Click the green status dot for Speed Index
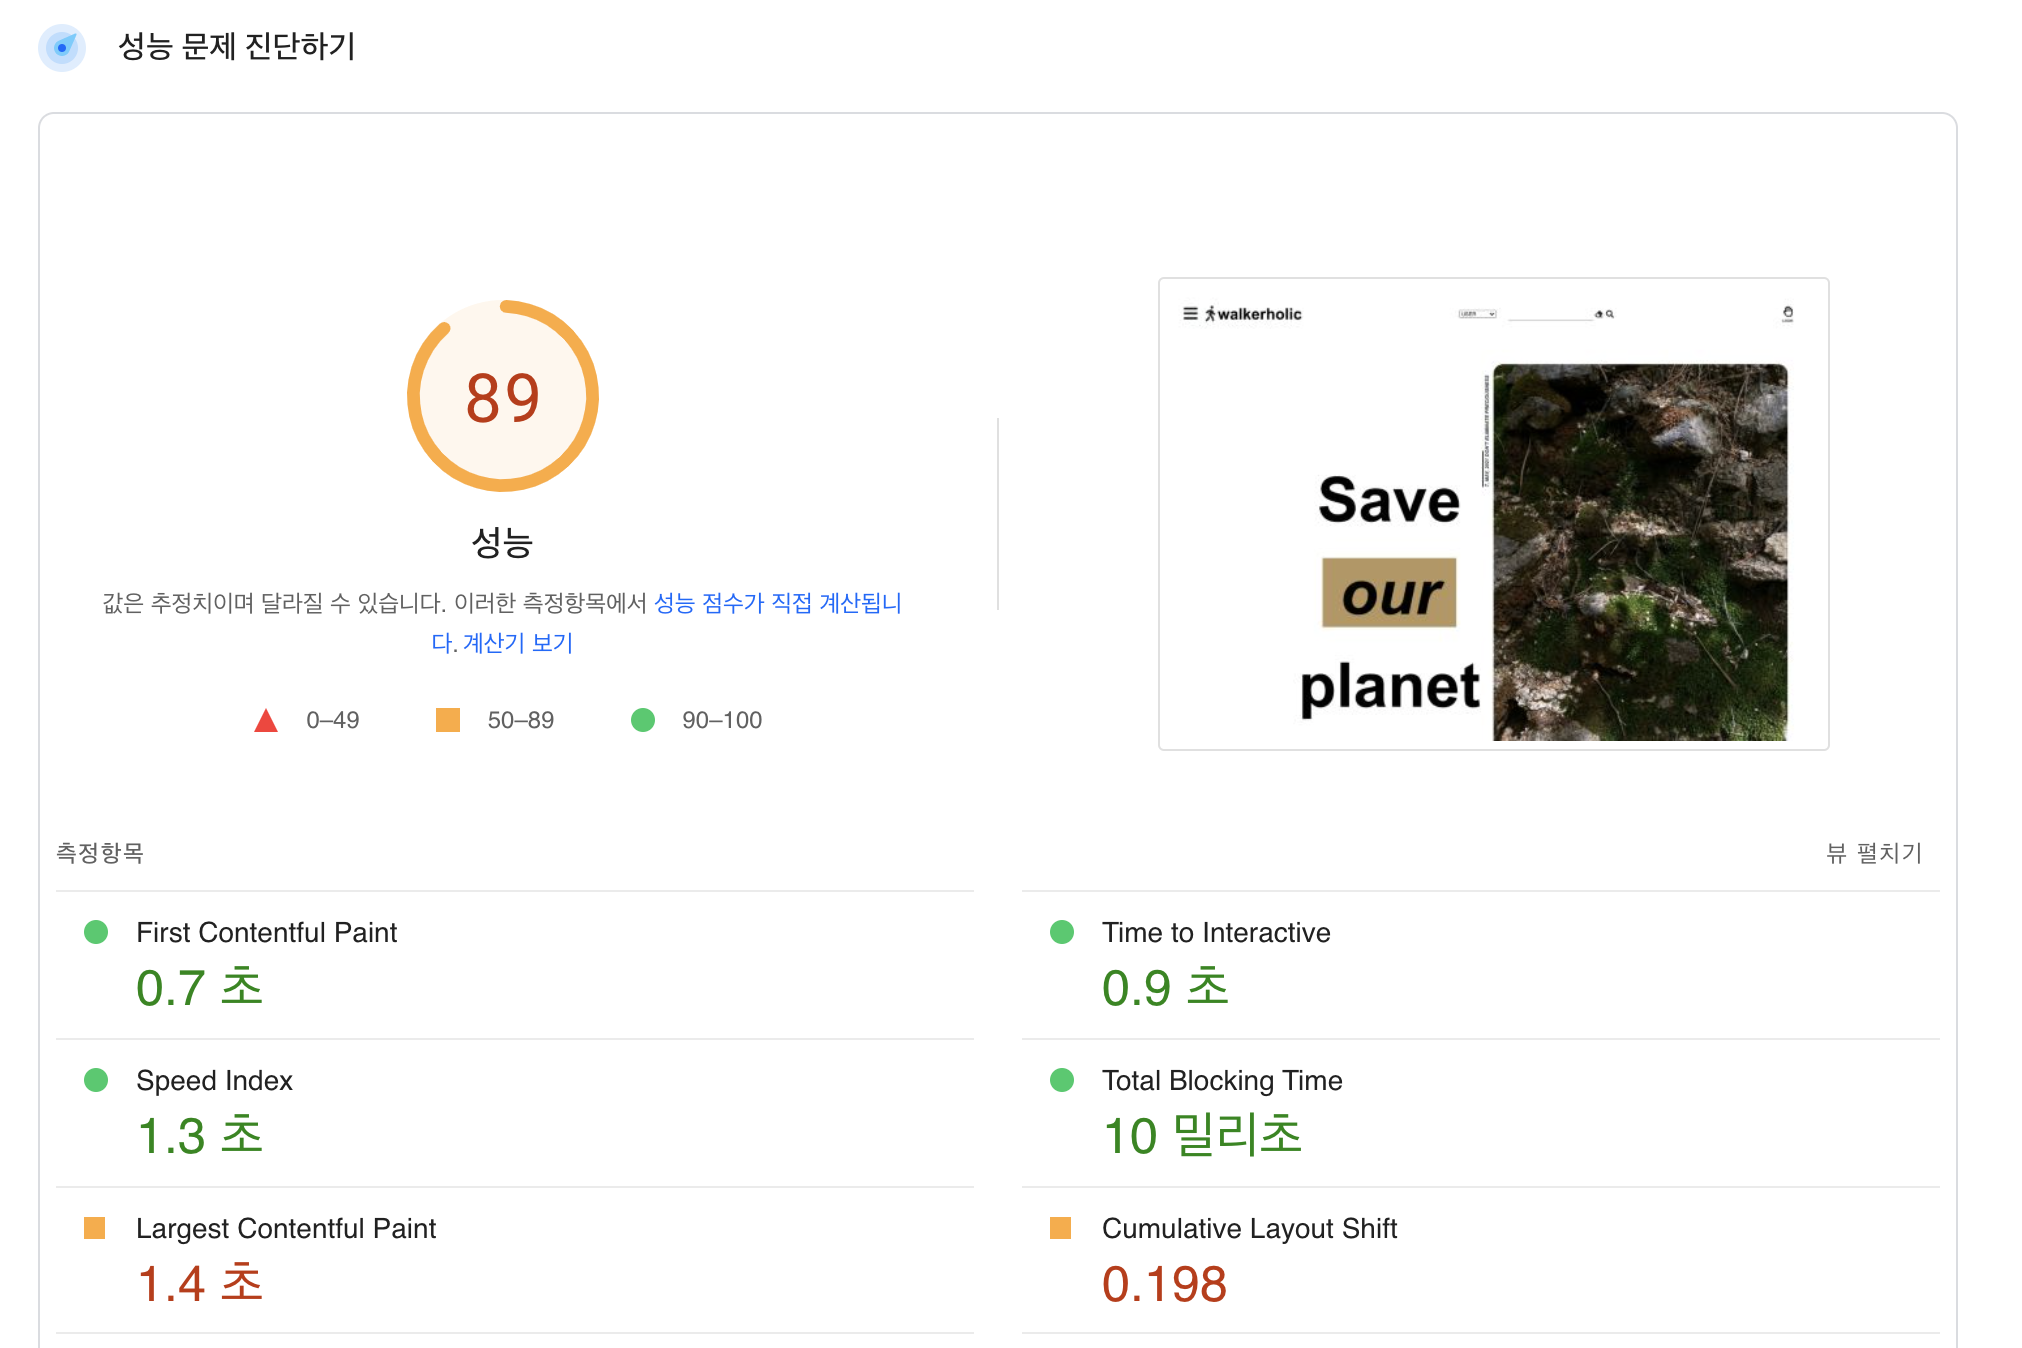The height and width of the screenshot is (1348, 2022). click(x=96, y=1080)
